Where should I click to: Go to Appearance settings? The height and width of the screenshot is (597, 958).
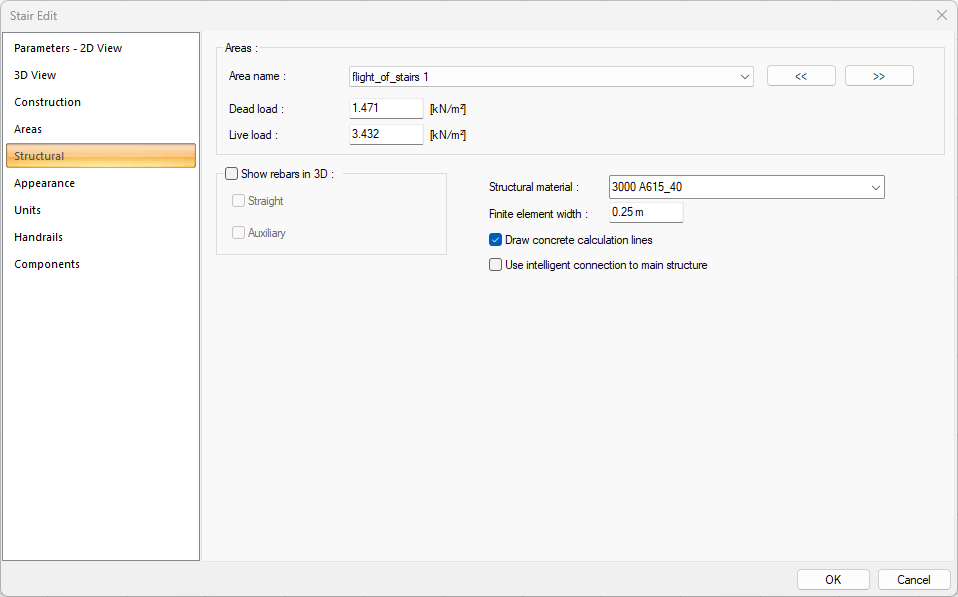[44, 183]
